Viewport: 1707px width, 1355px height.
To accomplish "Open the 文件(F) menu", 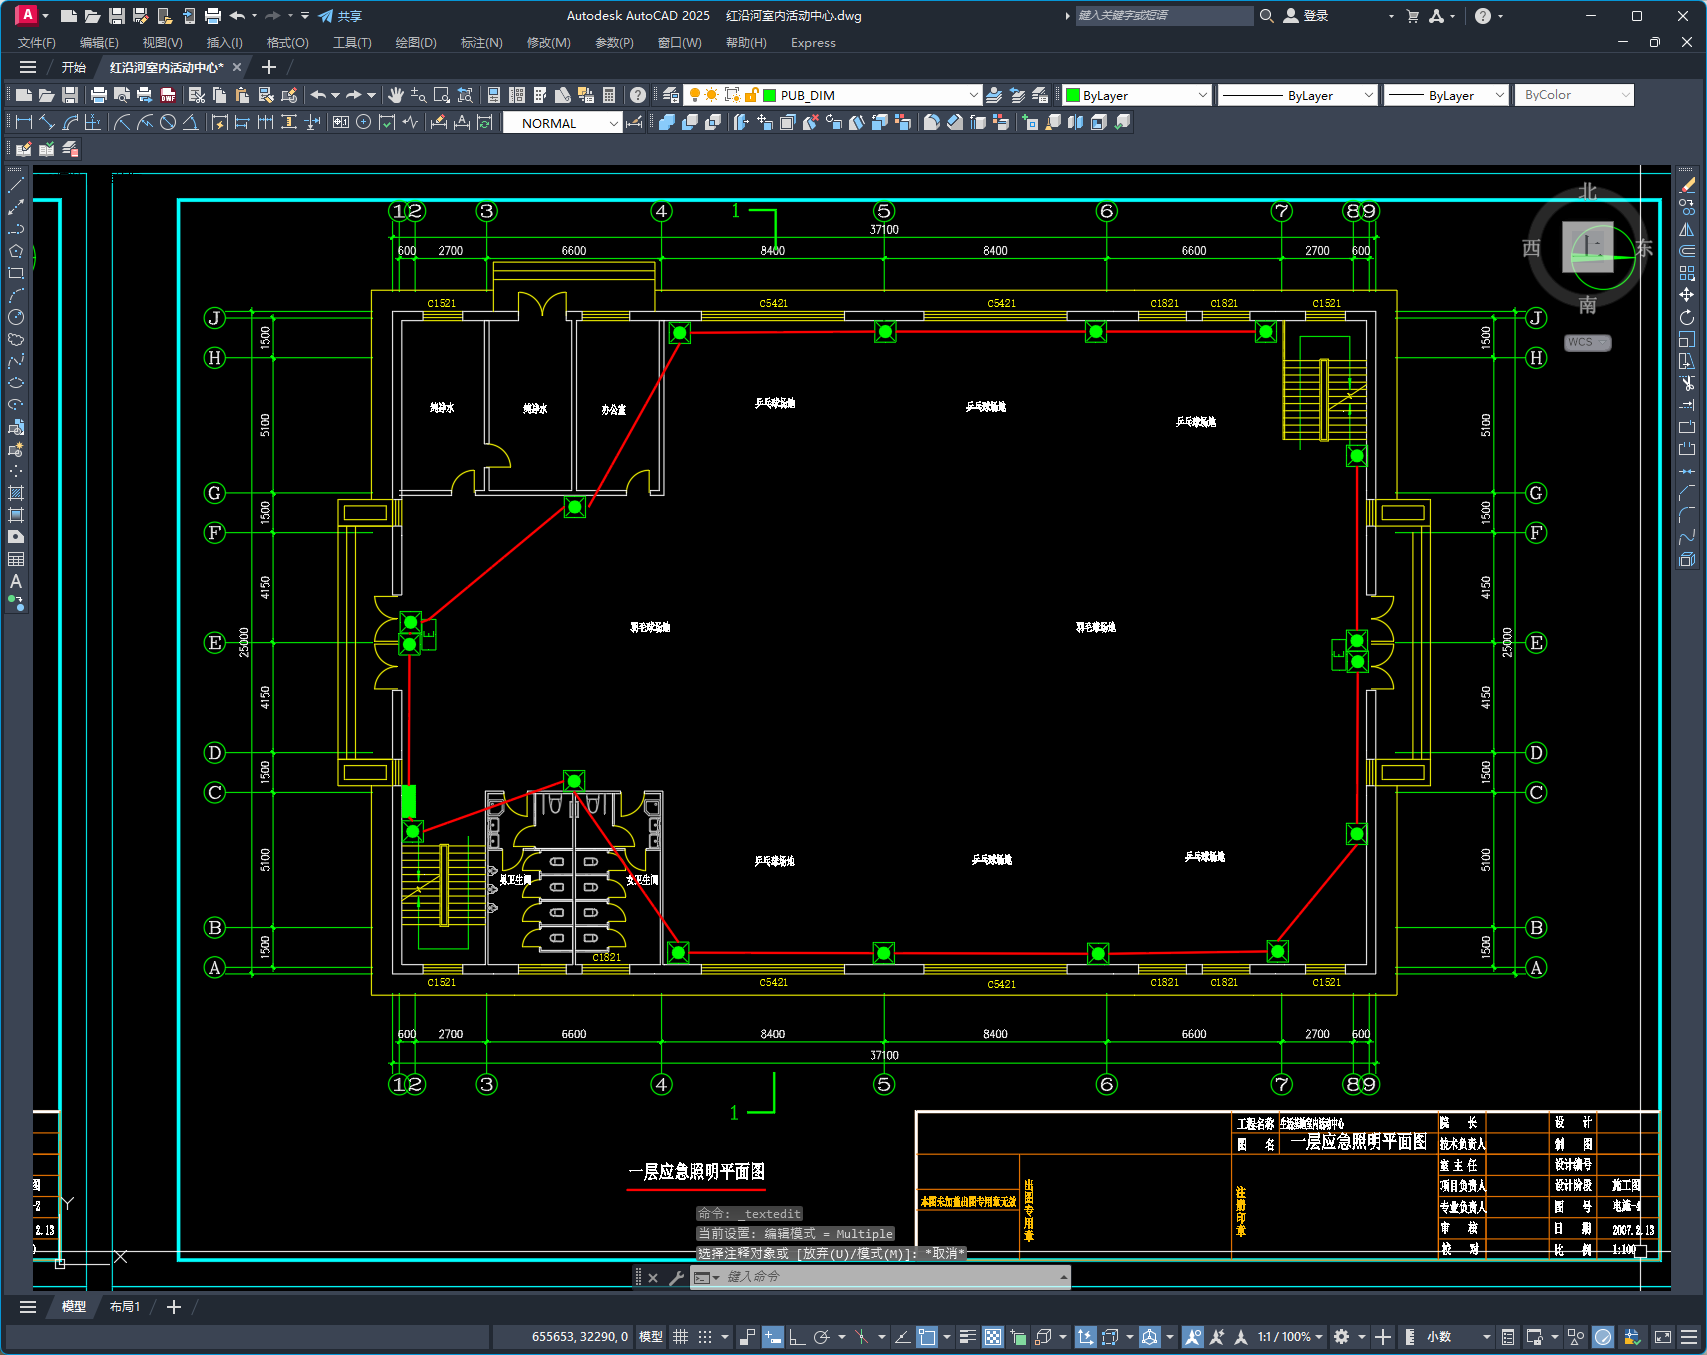I will coord(37,43).
